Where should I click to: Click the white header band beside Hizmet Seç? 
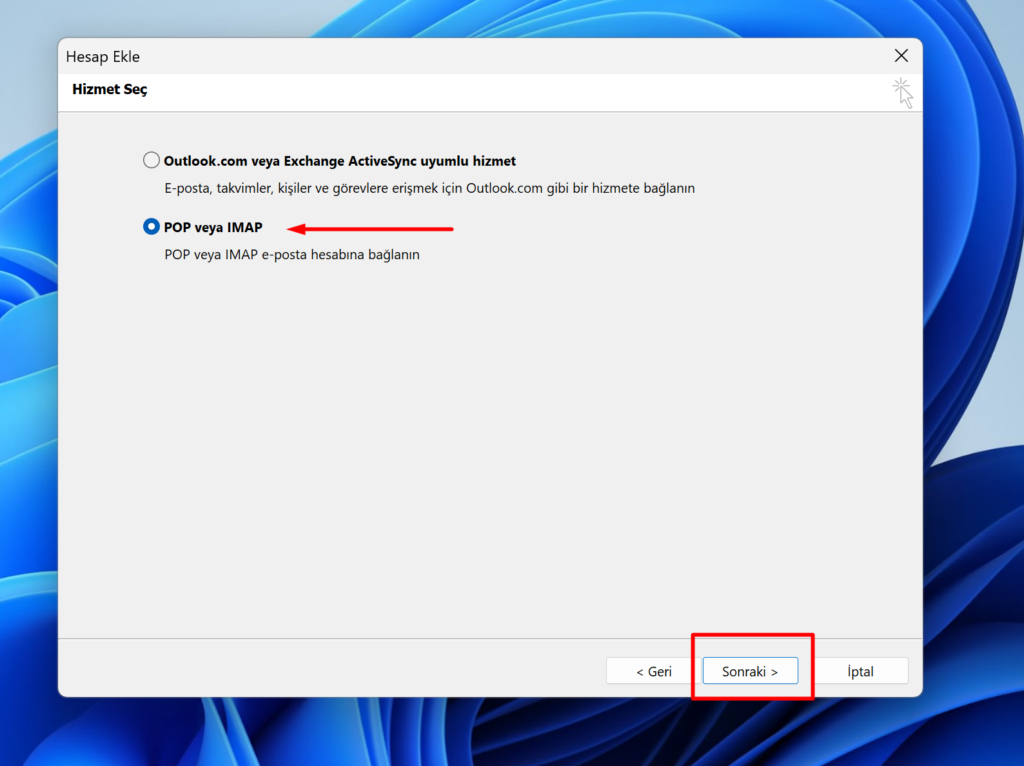[x=500, y=91]
